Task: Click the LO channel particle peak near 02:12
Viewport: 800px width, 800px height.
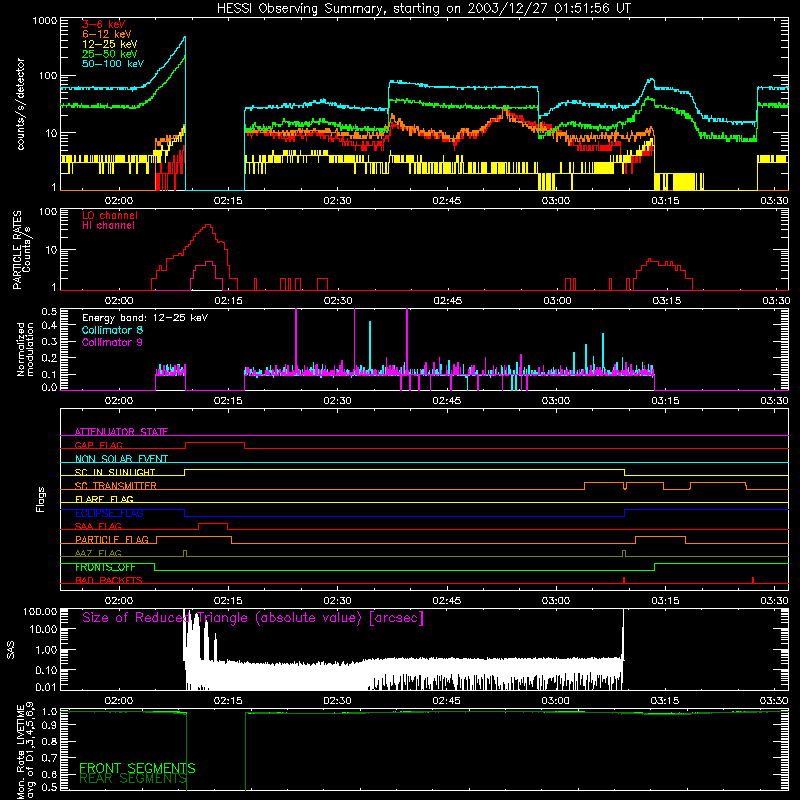Action: click(208, 225)
